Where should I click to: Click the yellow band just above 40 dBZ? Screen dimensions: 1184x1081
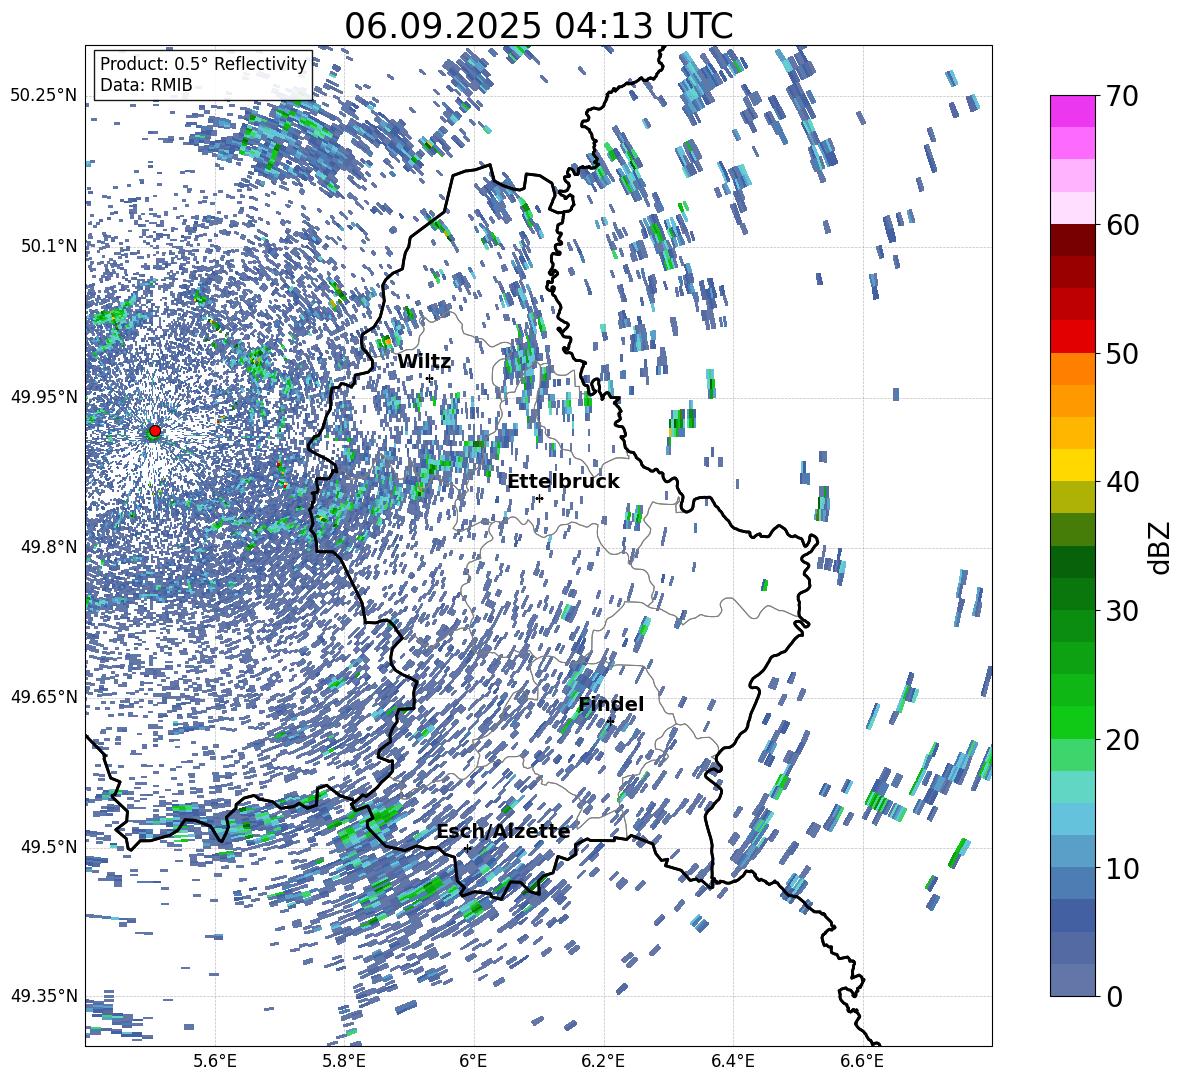1072,465
